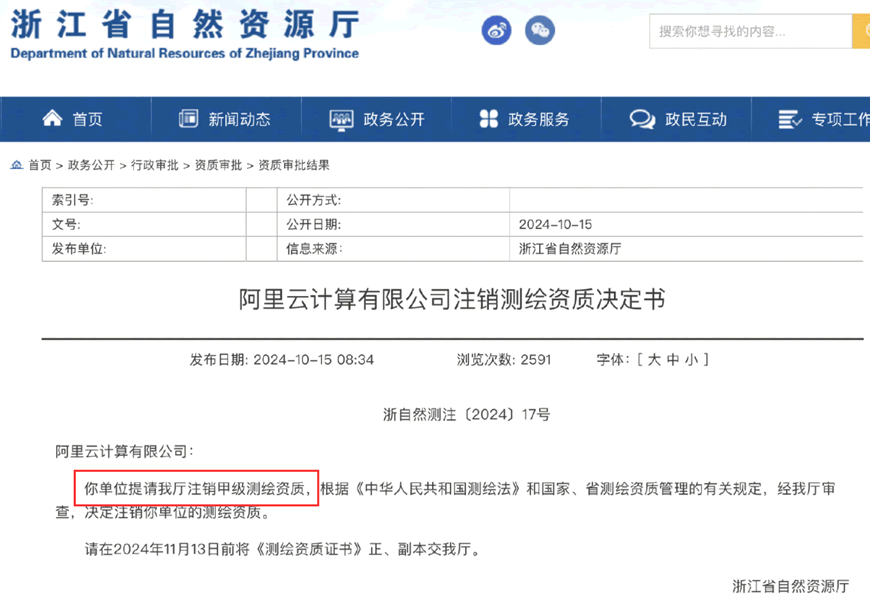Click the checklist icon next to 专项工作
Screen dimensions: 870x612
coord(787,118)
